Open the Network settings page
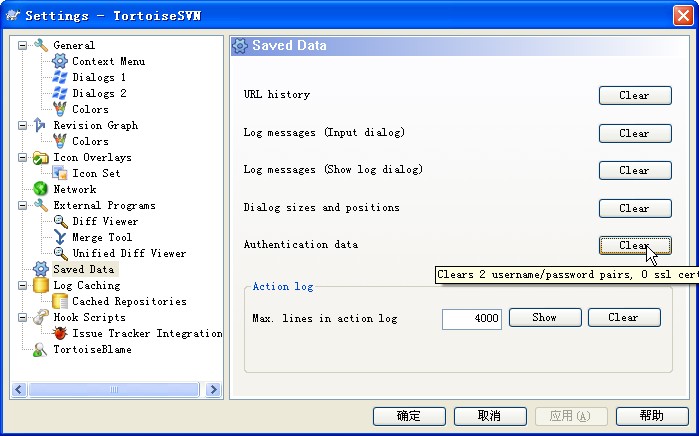 [74, 189]
